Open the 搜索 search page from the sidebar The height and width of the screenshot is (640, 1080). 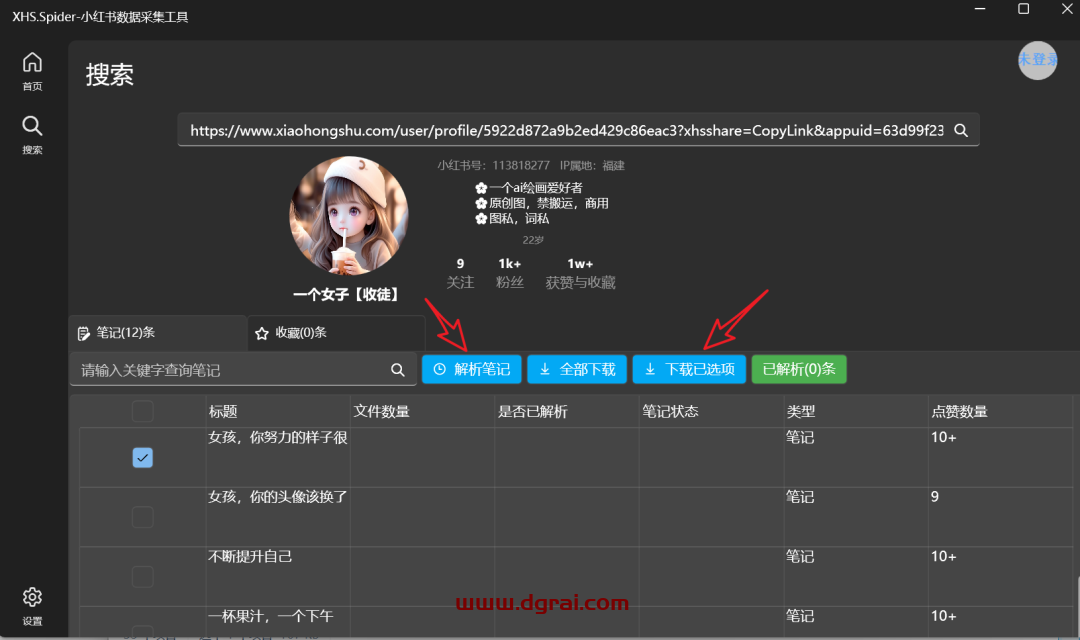pos(32,135)
